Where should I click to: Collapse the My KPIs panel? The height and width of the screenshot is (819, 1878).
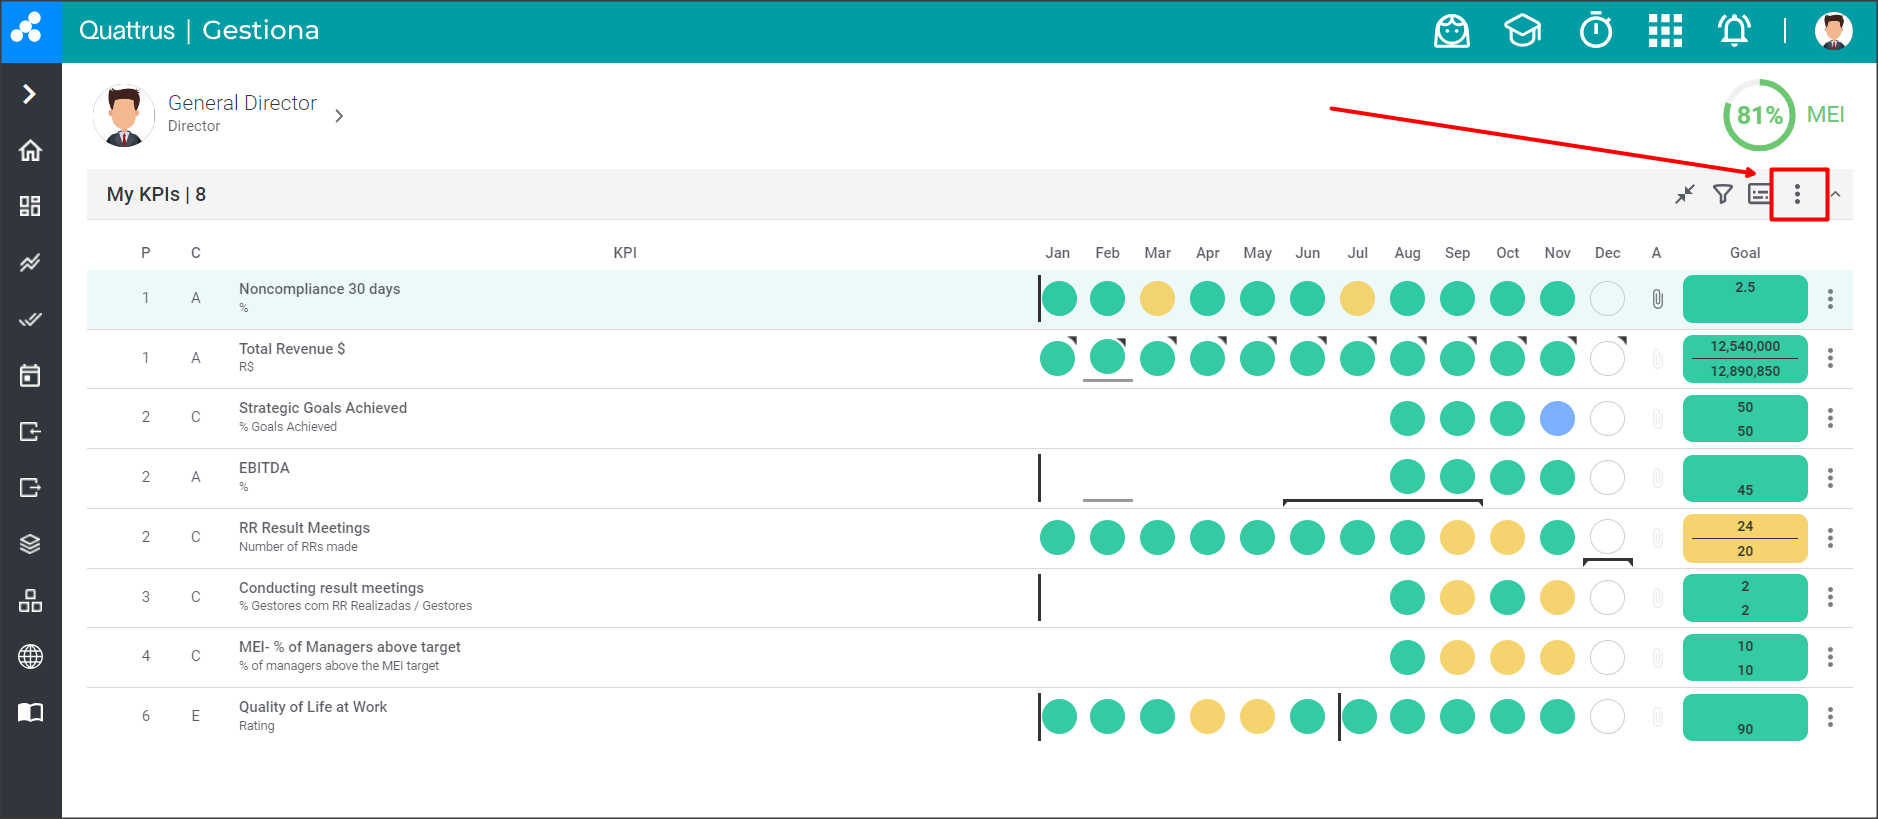tap(1835, 194)
